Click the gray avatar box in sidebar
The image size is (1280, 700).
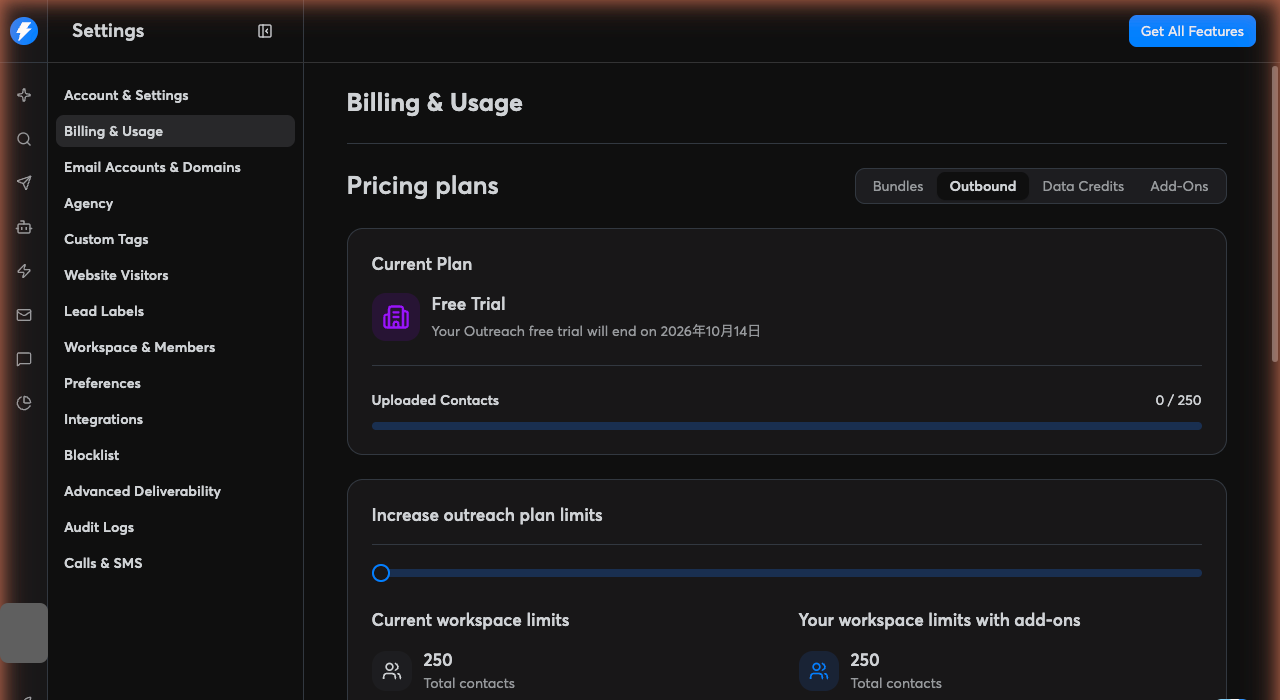coord(24,633)
